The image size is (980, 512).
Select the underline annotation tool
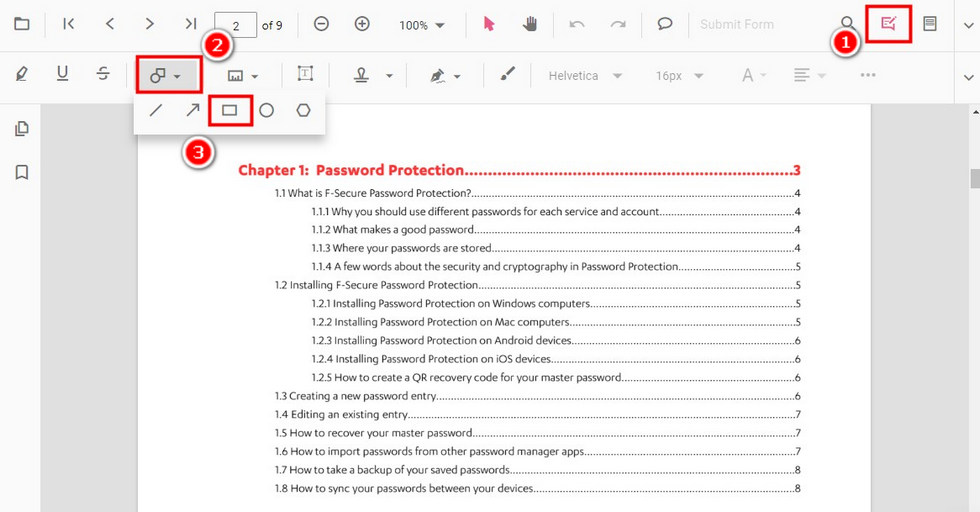62,74
